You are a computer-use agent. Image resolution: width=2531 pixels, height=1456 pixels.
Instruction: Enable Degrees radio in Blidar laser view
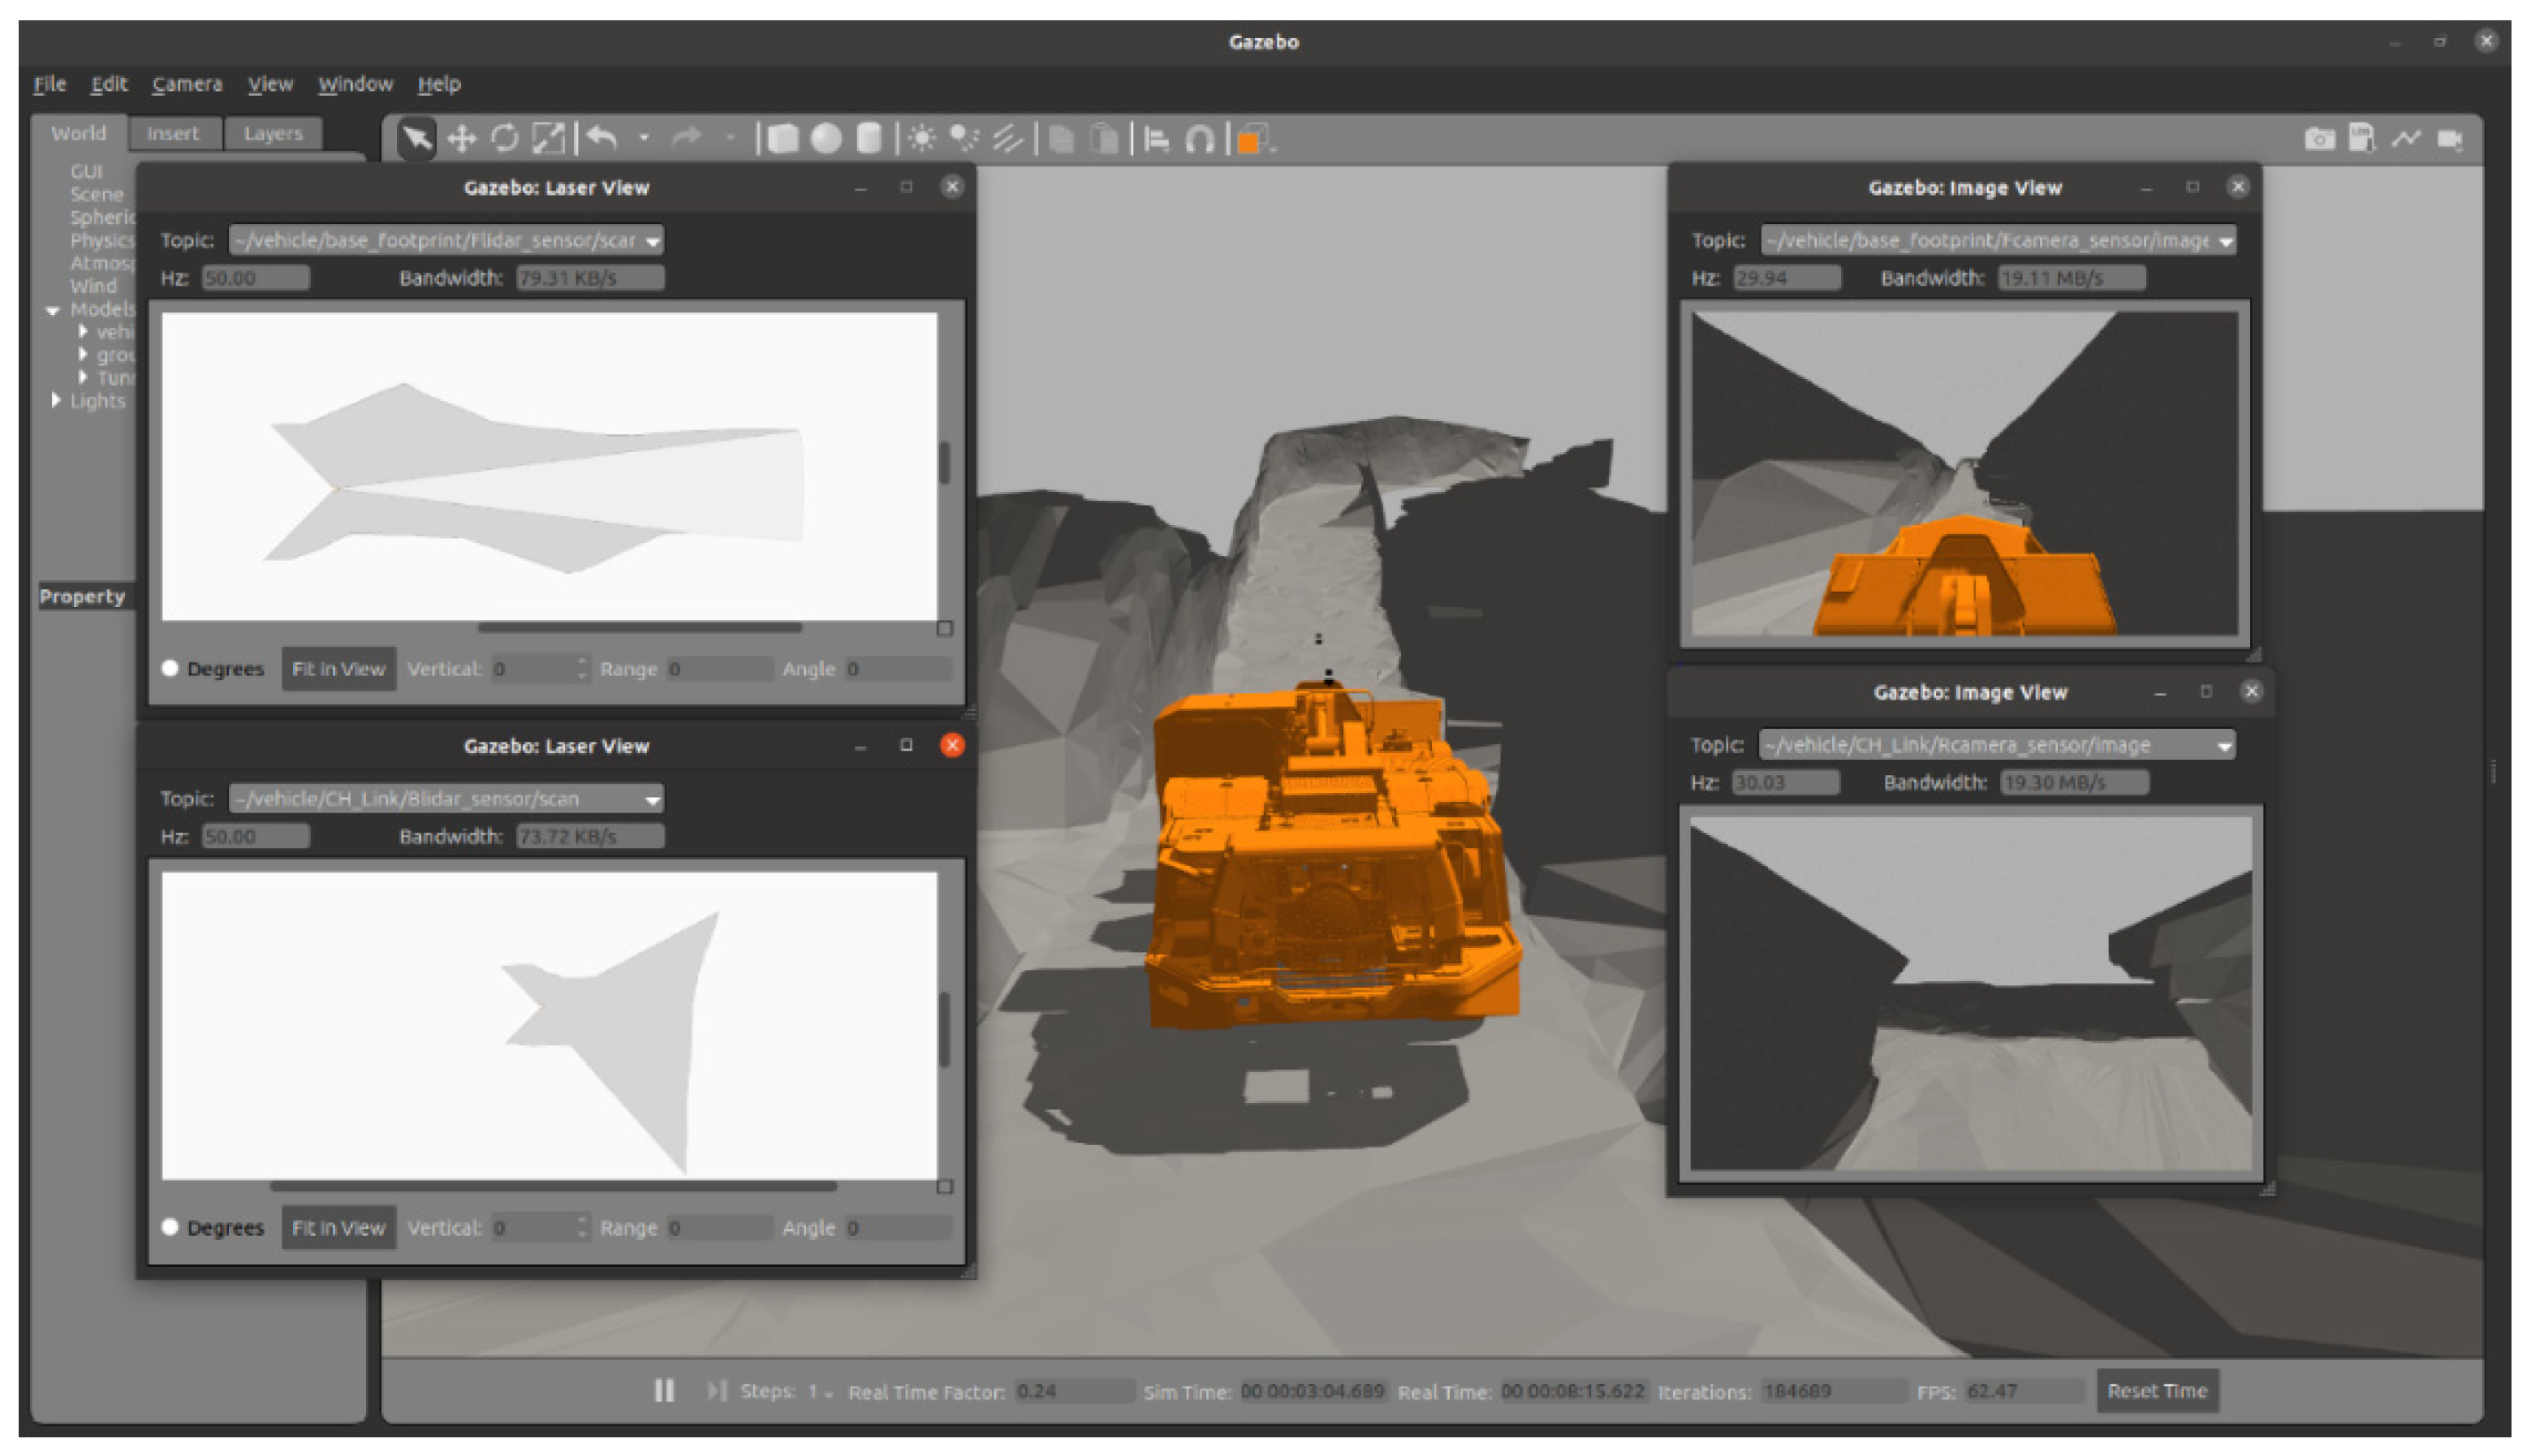point(170,1227)
